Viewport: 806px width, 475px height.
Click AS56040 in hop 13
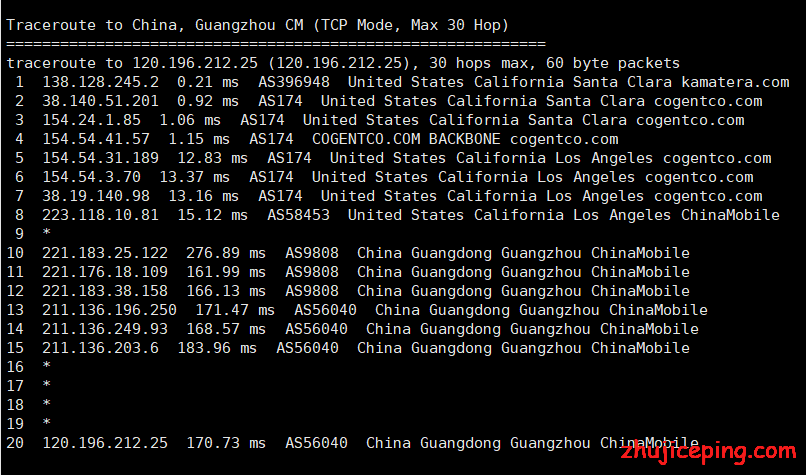(325, 310)
